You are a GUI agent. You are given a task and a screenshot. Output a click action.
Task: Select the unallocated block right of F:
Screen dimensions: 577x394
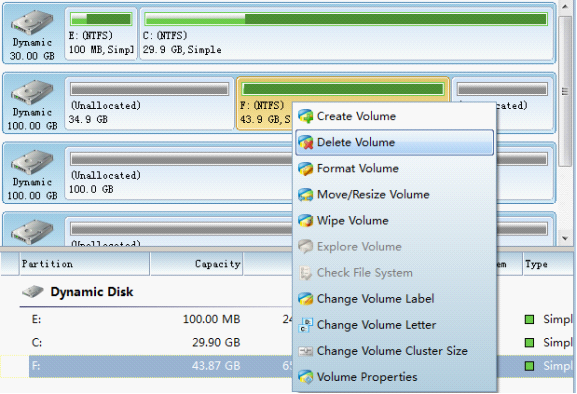(526, 103)
